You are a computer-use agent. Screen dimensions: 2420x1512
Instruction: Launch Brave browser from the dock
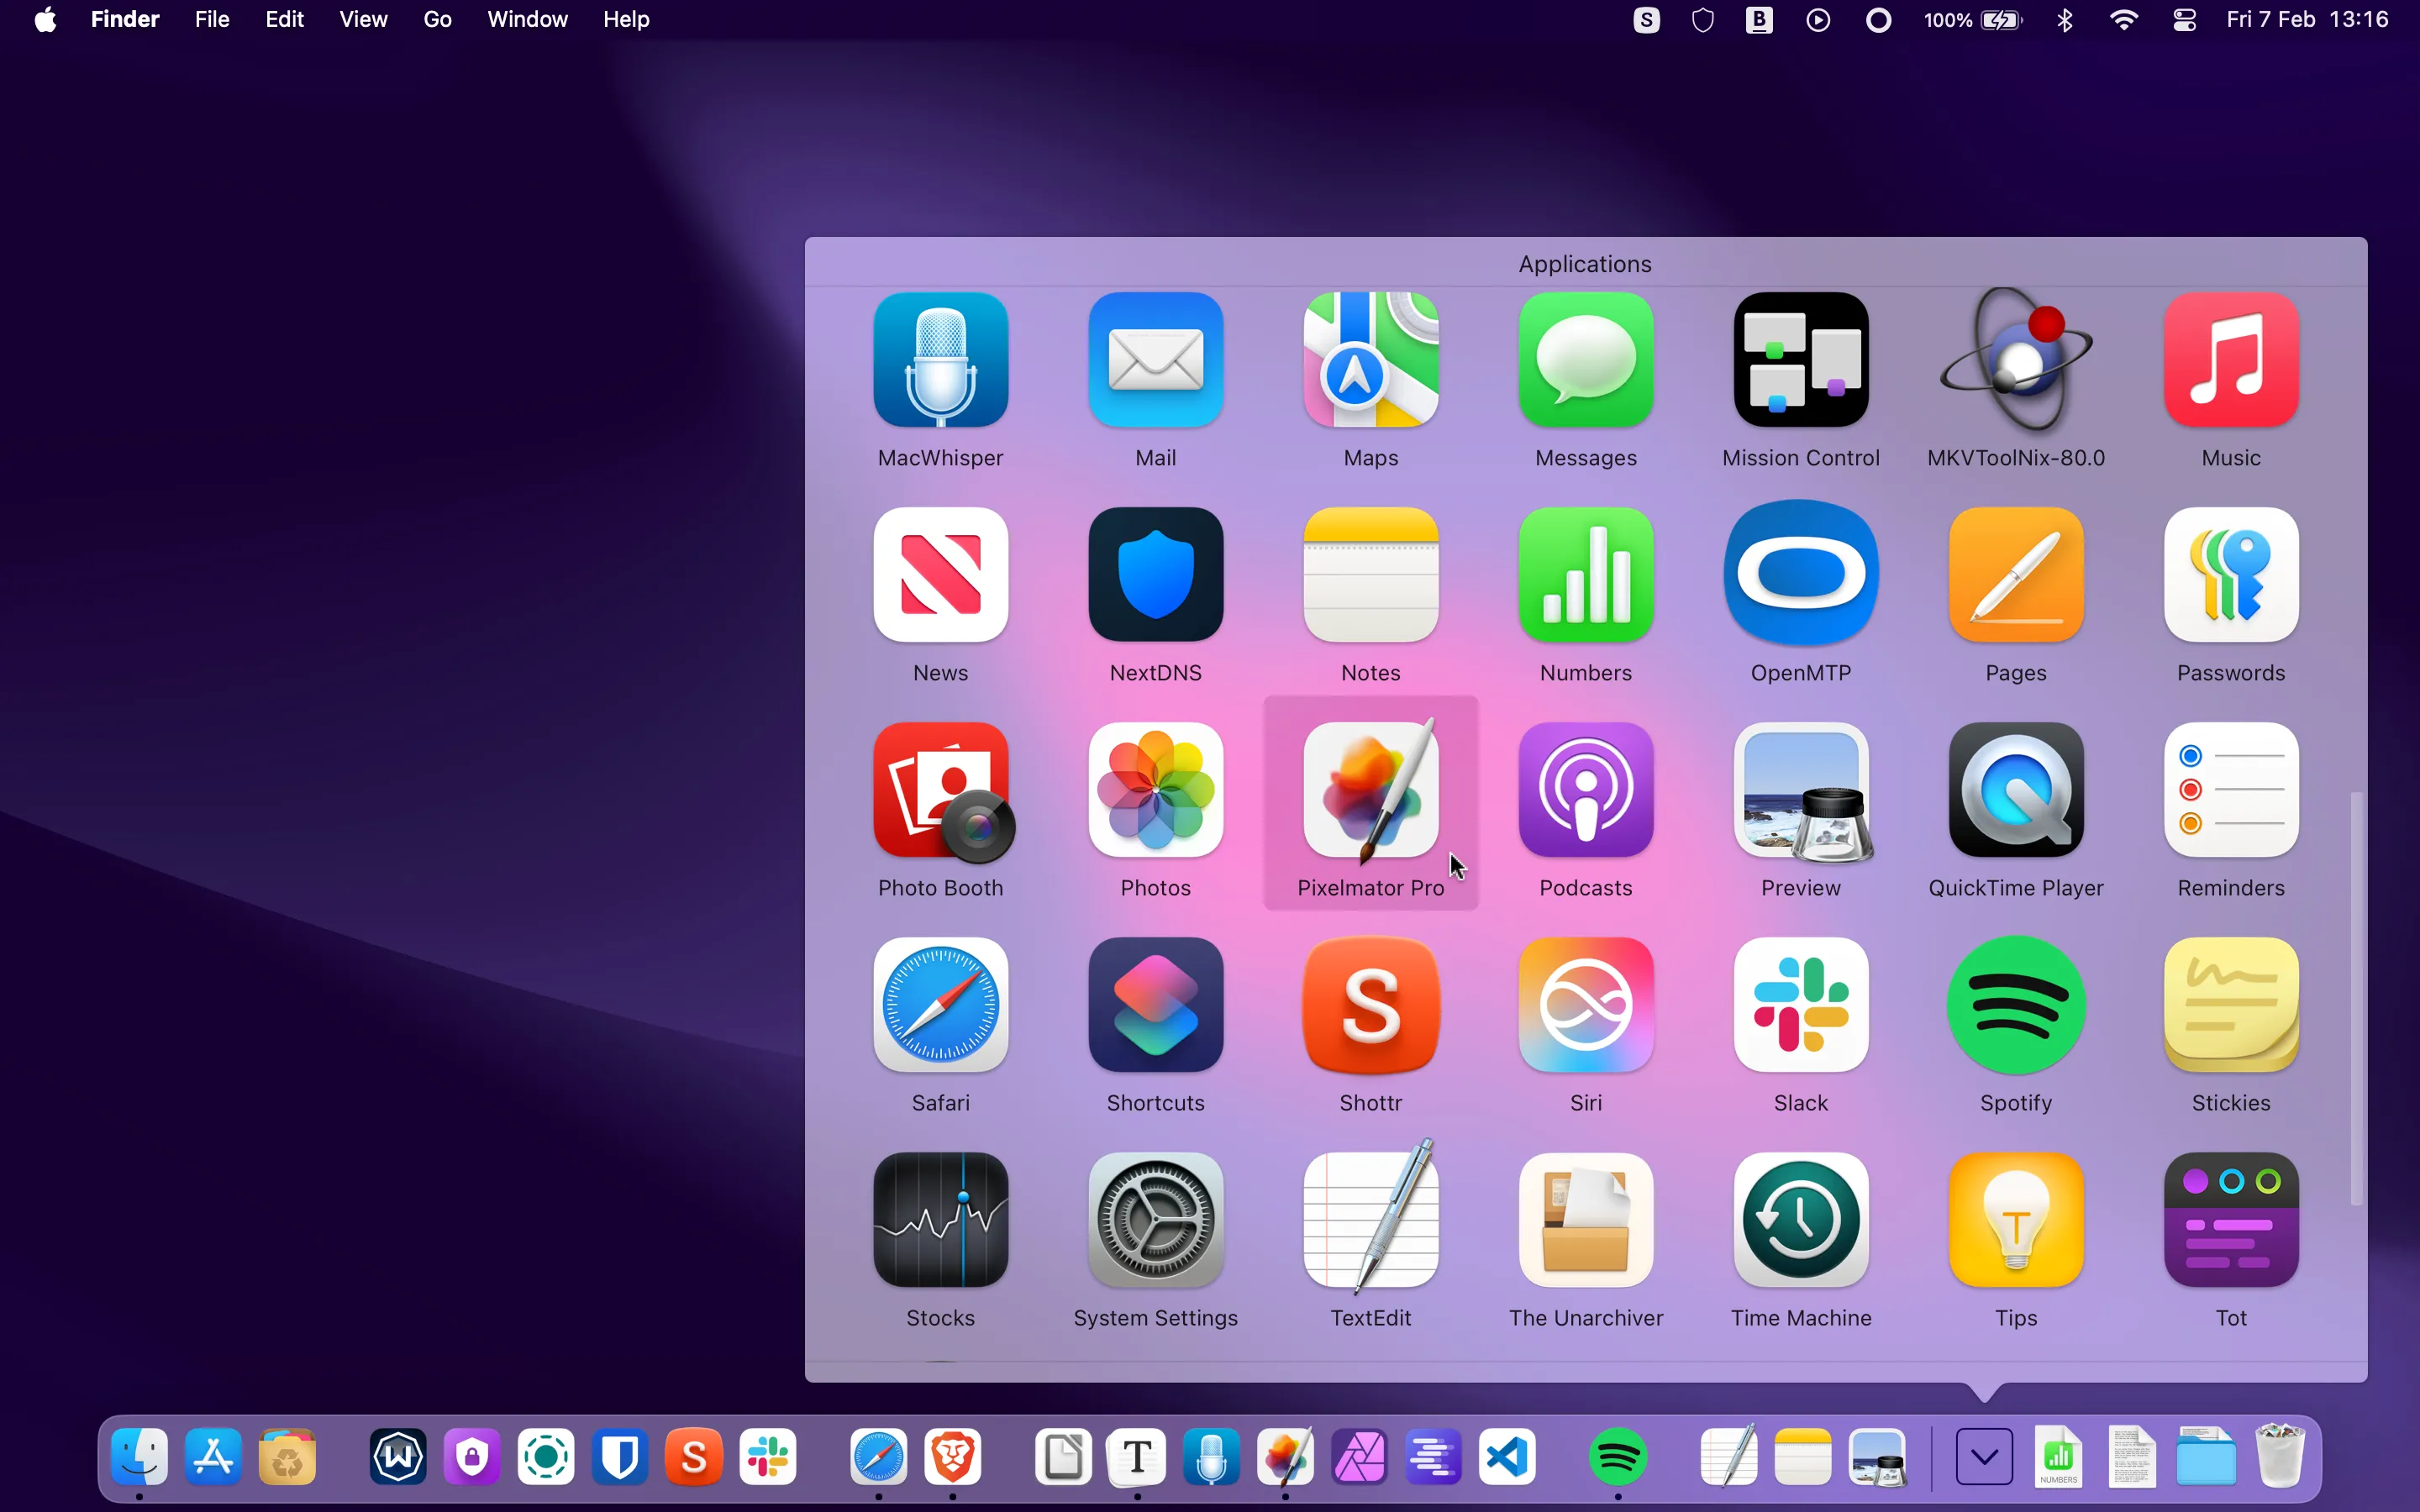952,1457
